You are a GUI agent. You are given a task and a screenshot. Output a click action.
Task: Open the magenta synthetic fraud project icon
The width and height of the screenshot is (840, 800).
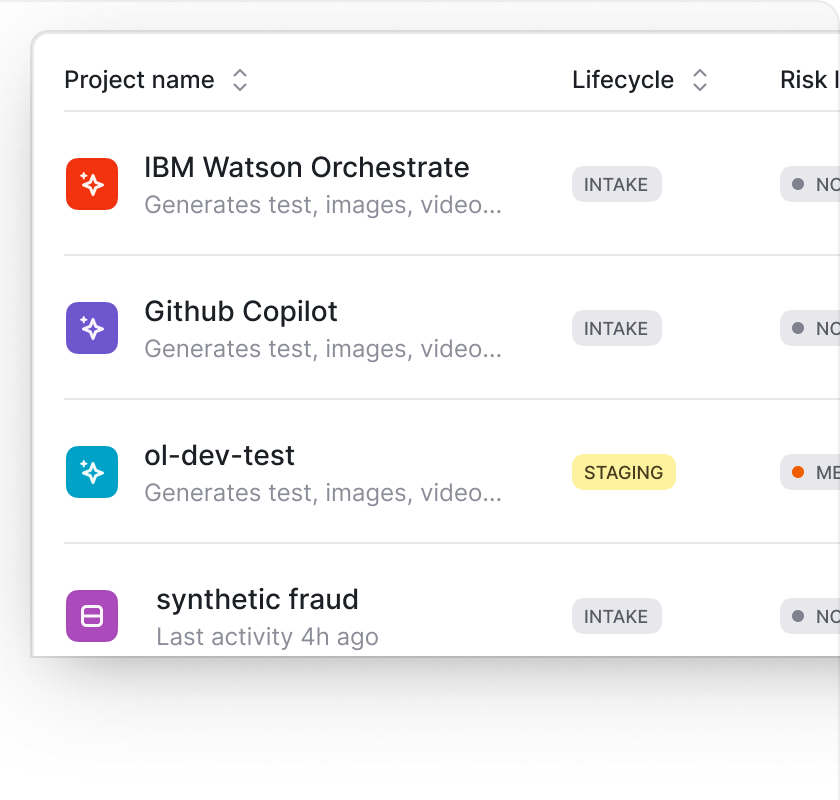pos(92,616)
